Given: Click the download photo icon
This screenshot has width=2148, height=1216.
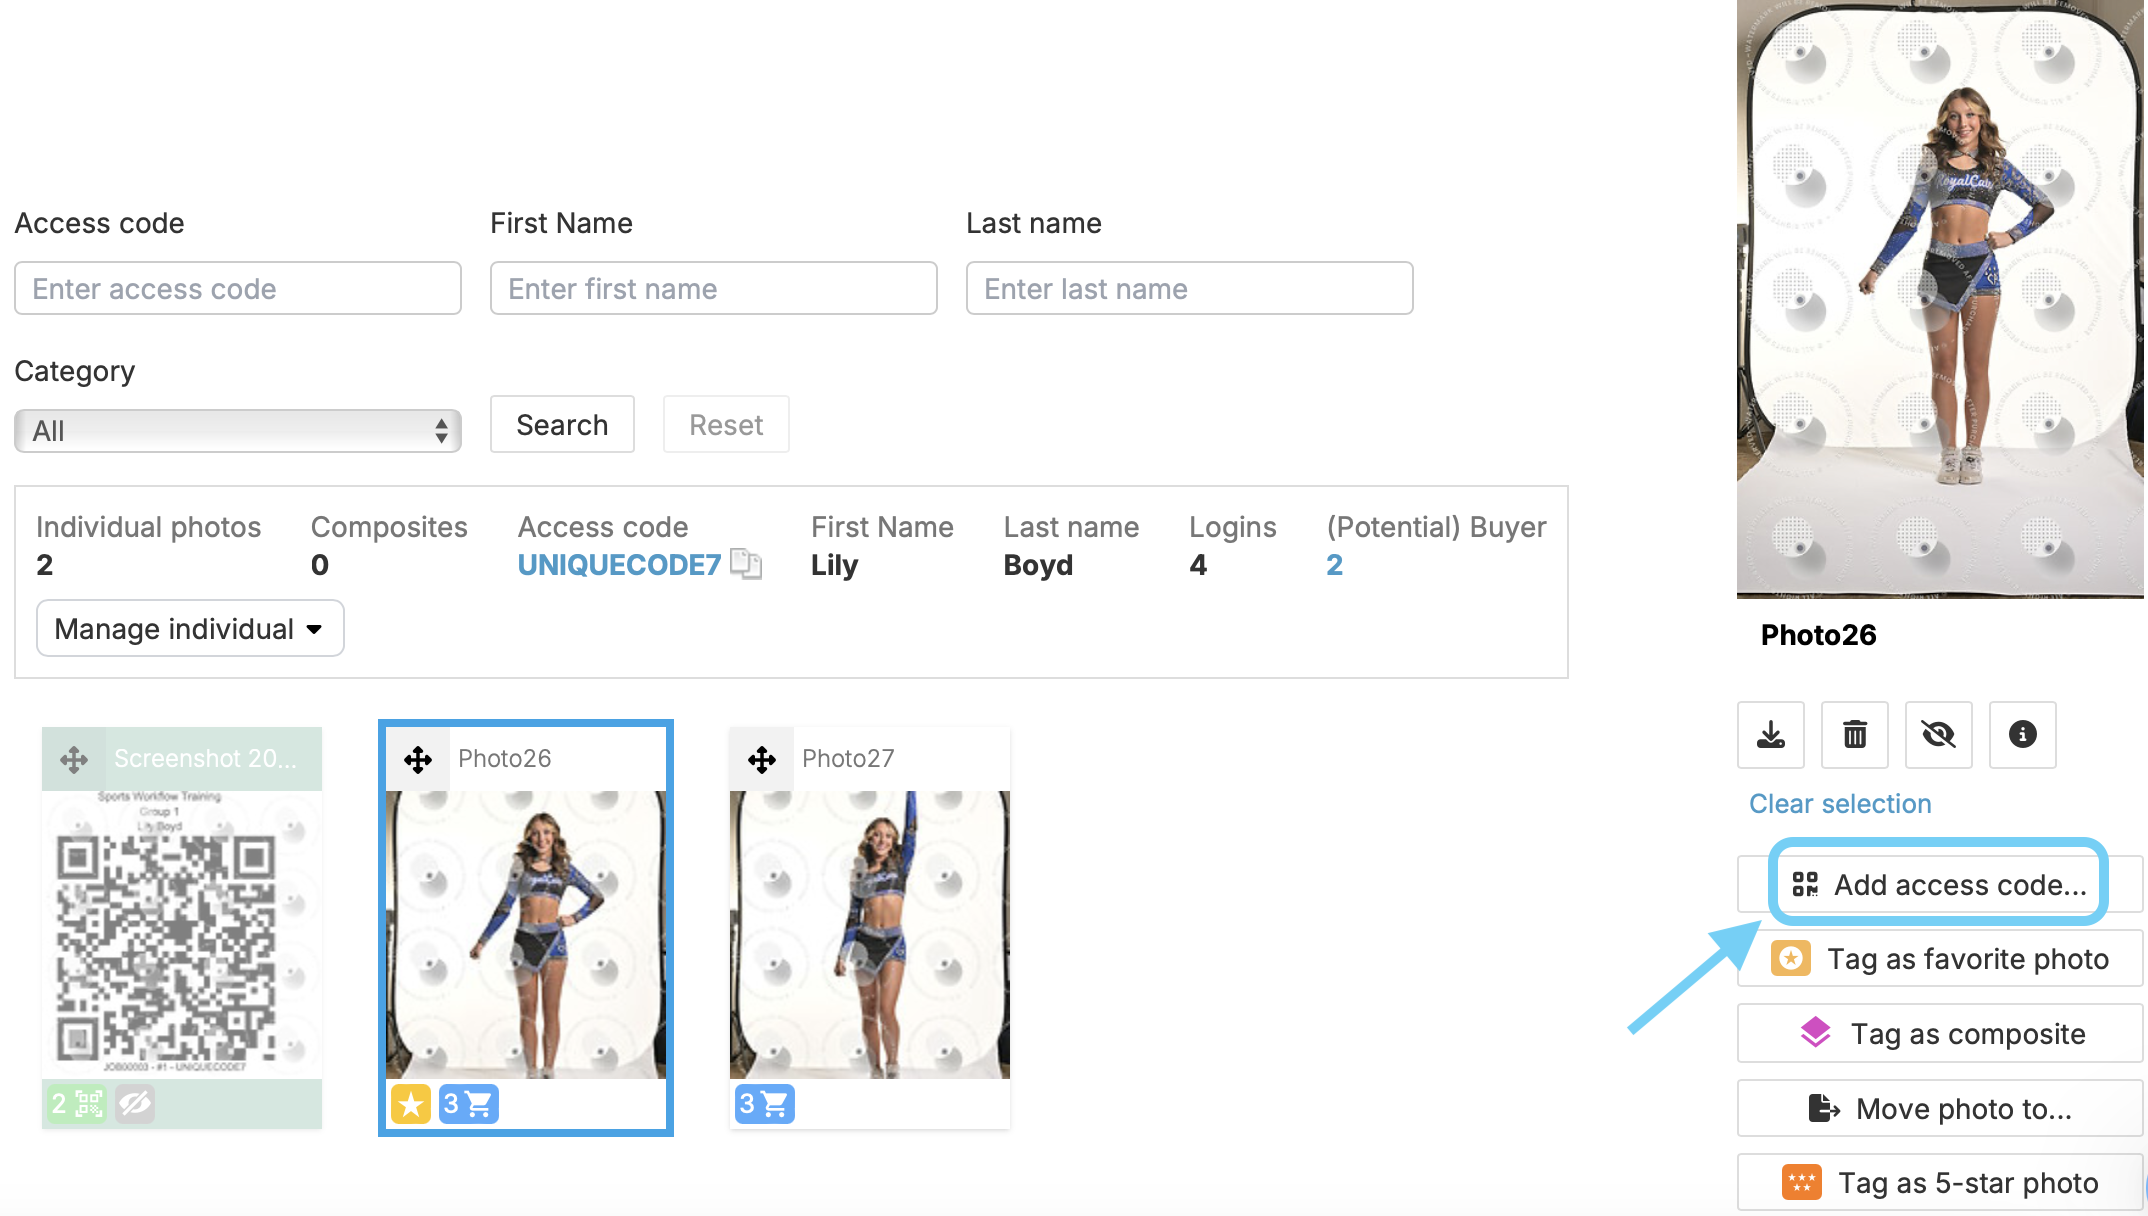Looking at the screenshot, I should pos(1771,735).
